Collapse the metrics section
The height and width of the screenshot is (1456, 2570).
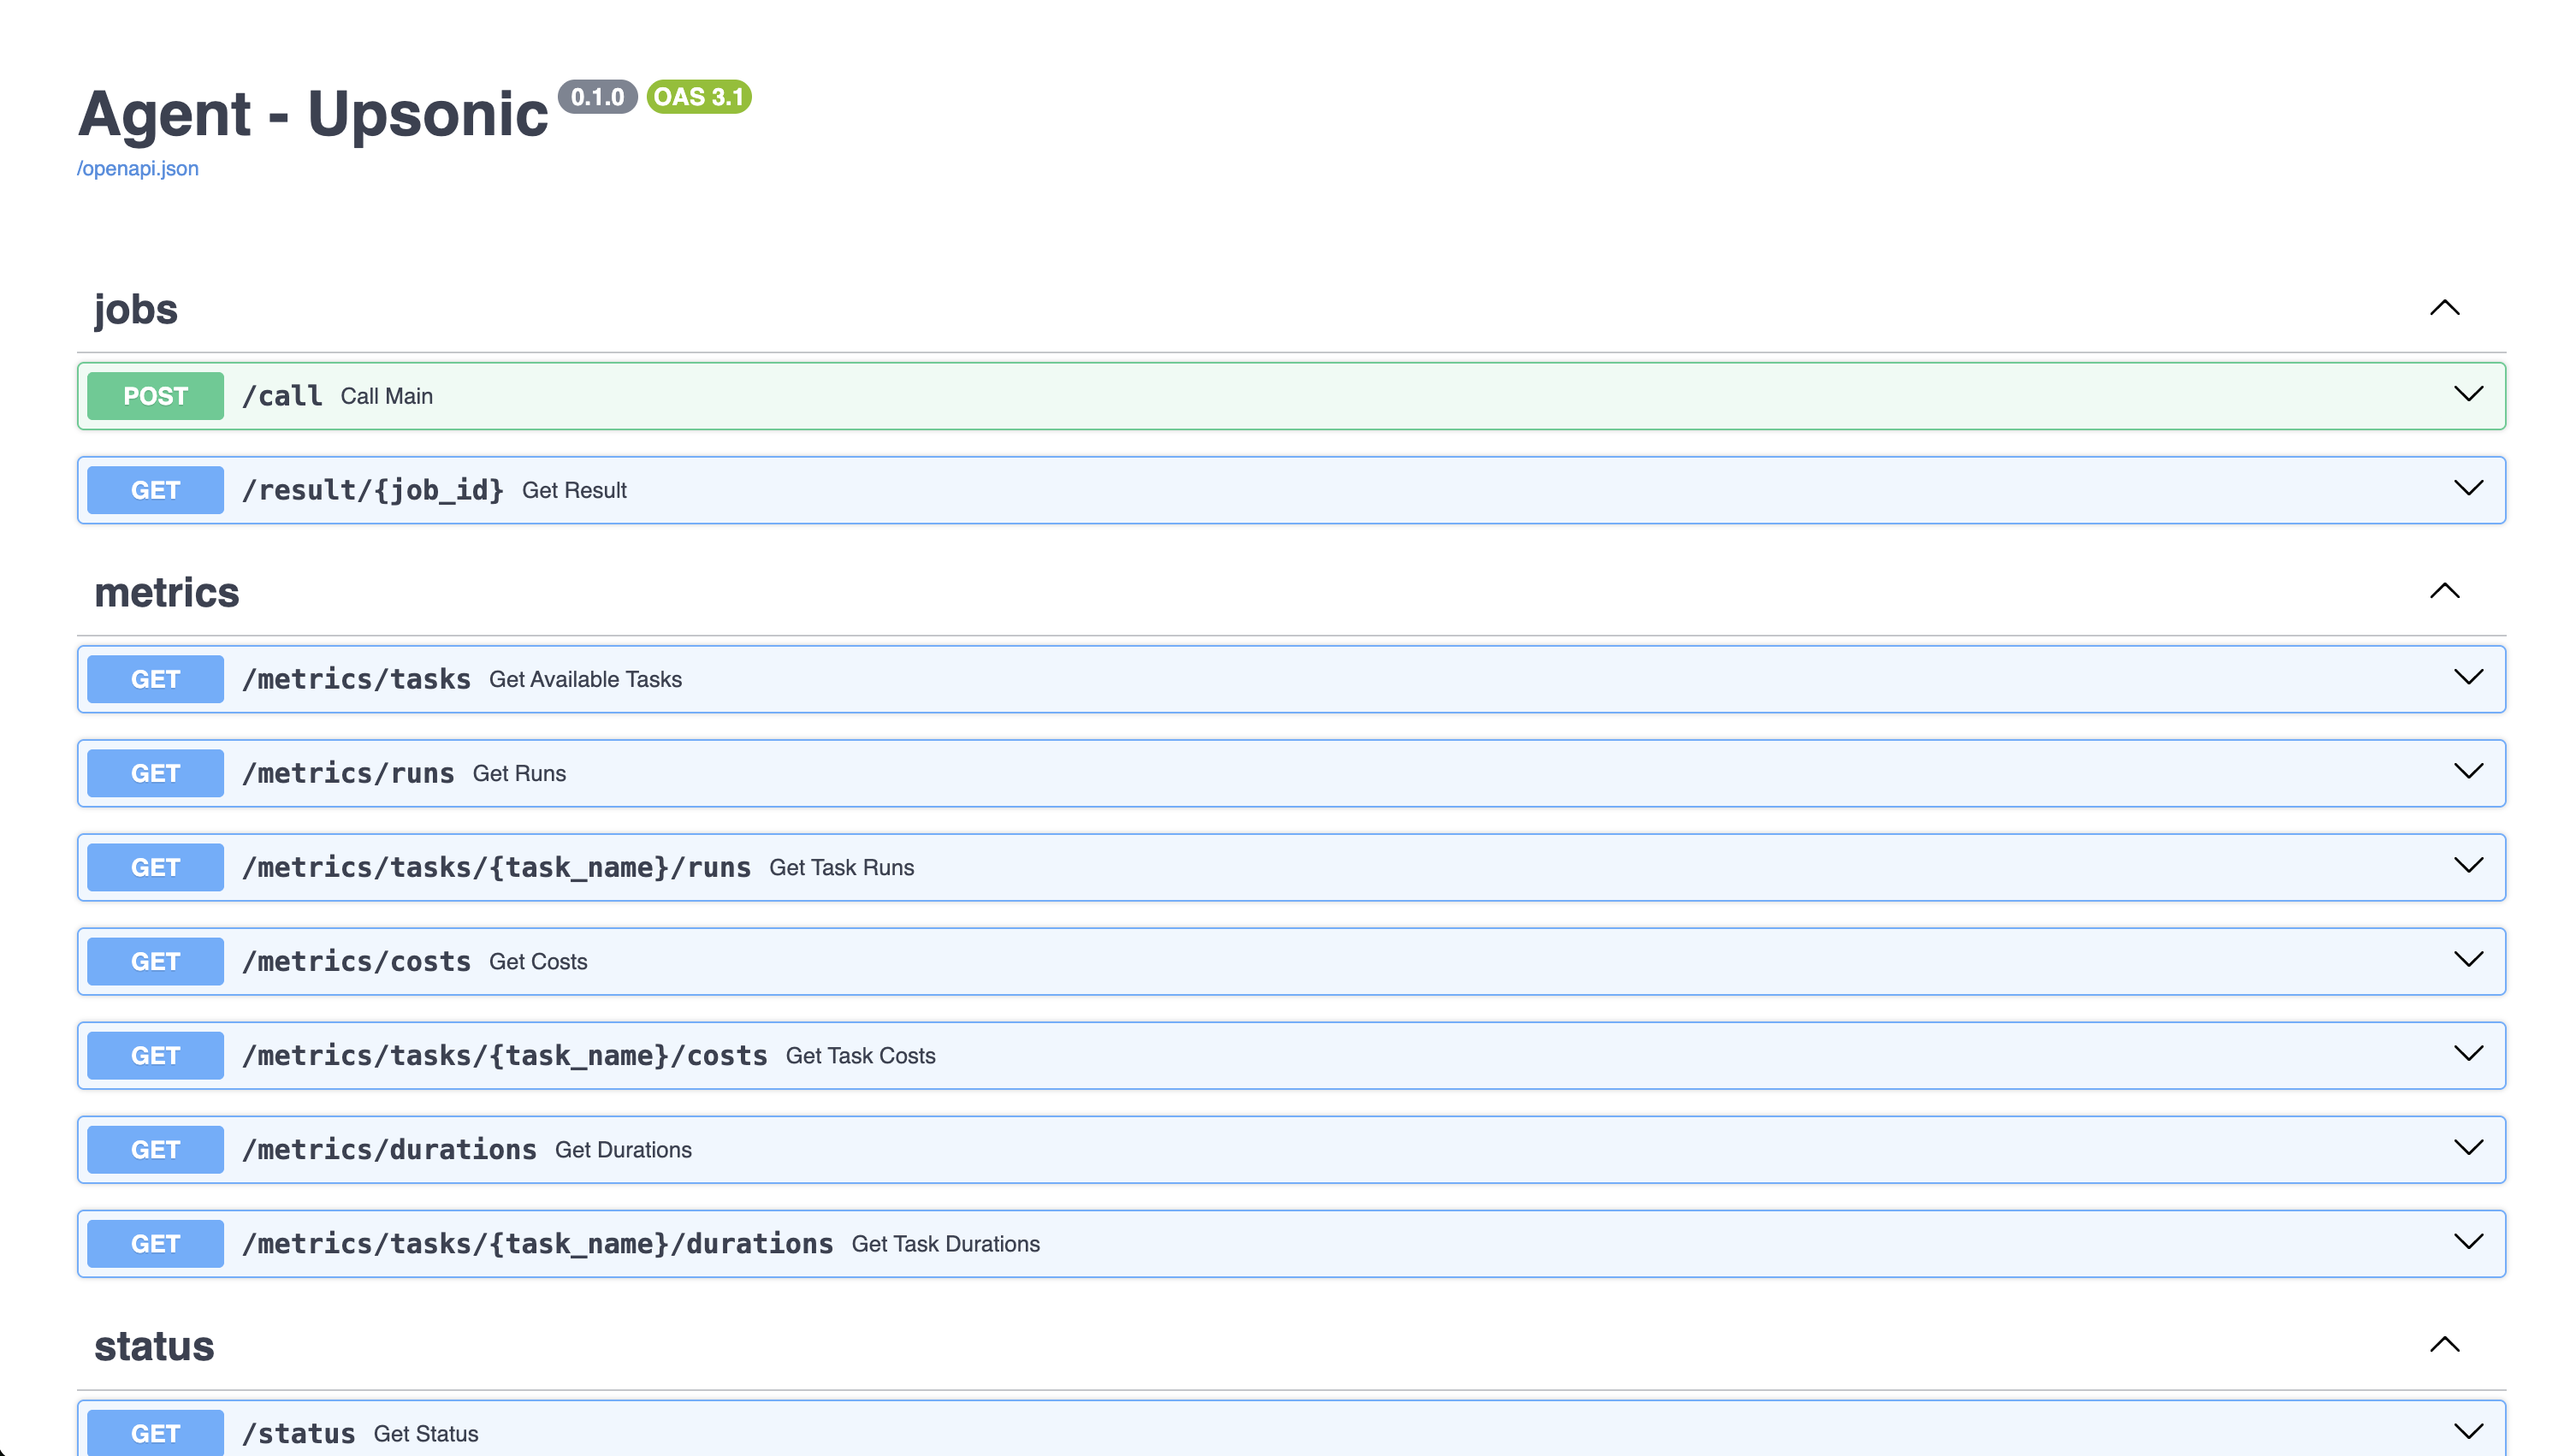2444,591
